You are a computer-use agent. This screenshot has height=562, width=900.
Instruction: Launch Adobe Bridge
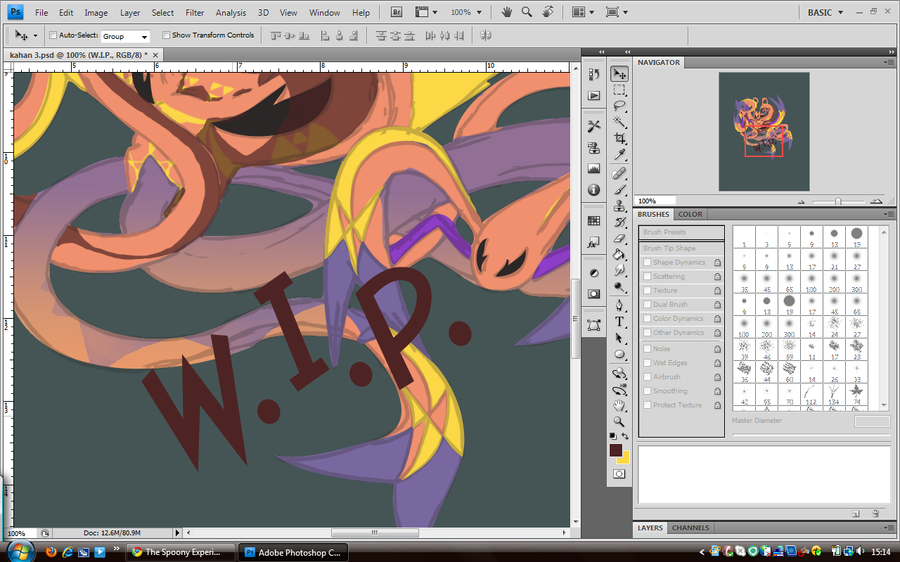(x=396, y=12)
